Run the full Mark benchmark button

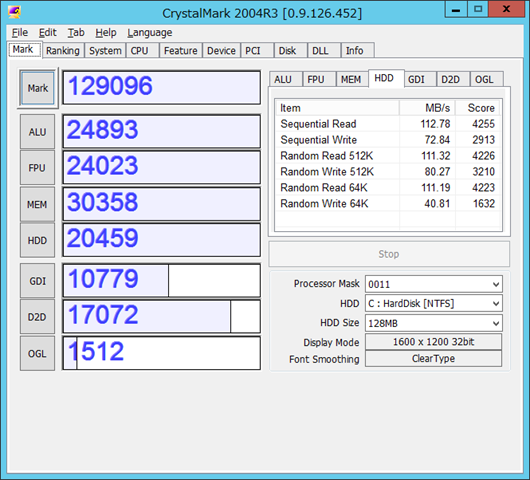click(38, 88)
